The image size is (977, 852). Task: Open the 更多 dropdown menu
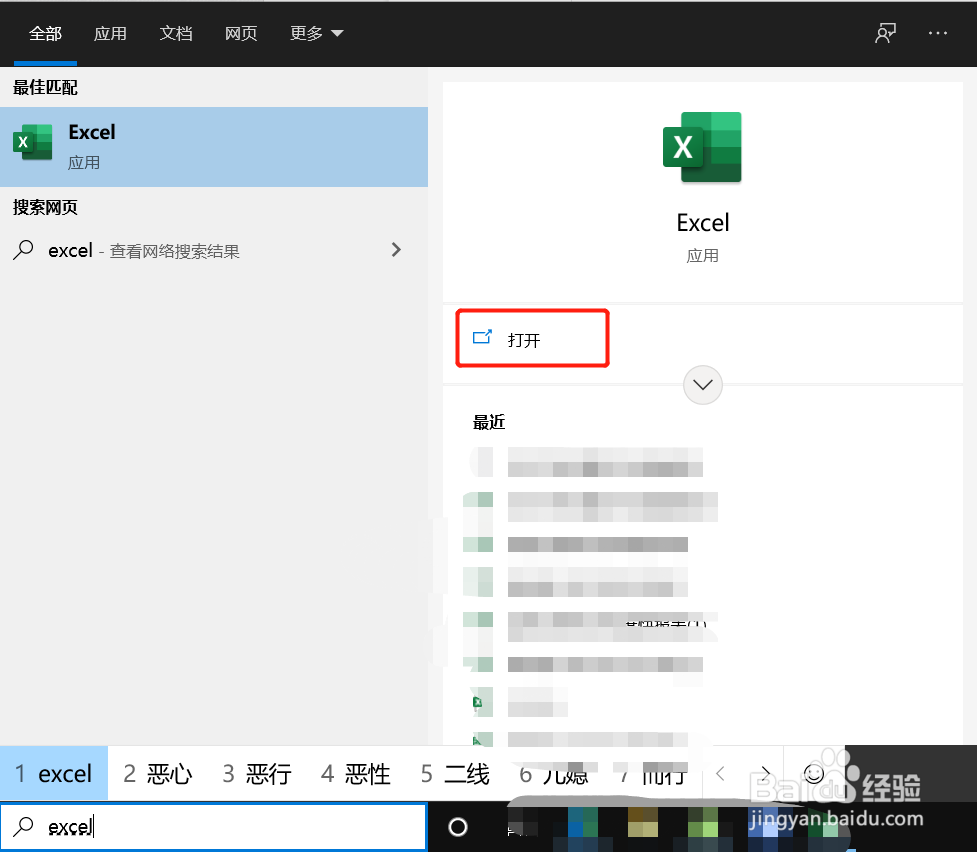point(317,33)
